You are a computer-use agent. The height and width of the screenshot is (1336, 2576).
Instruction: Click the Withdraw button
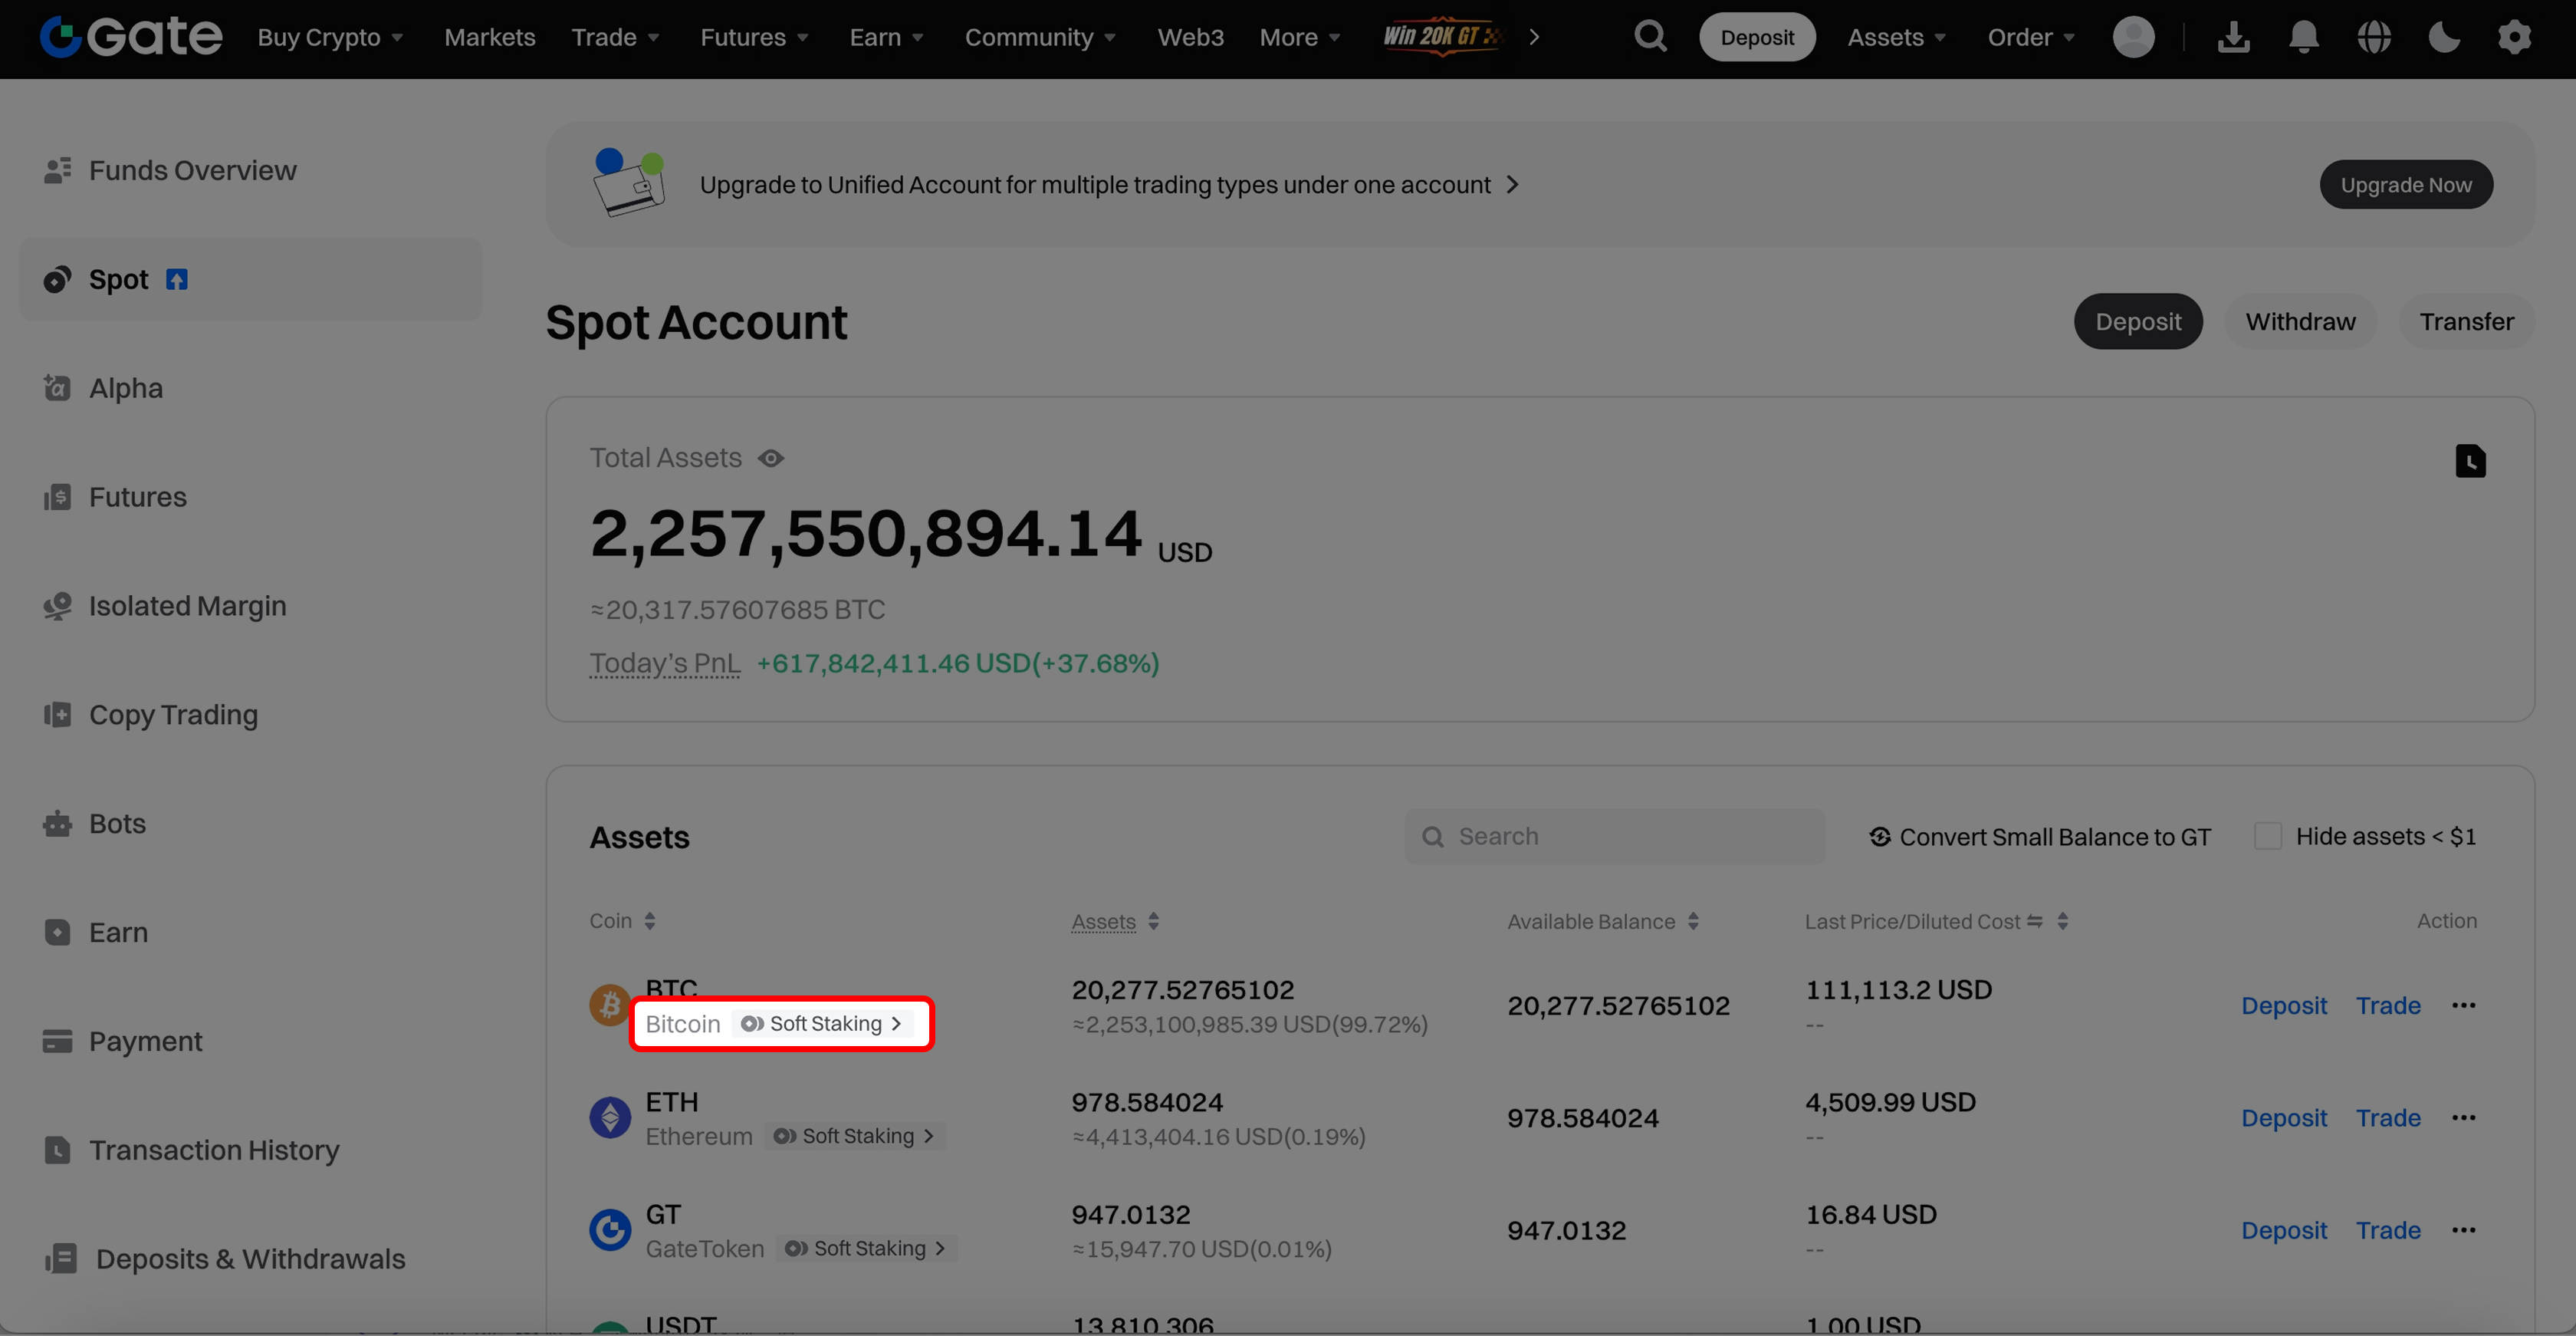(2300, 322)
